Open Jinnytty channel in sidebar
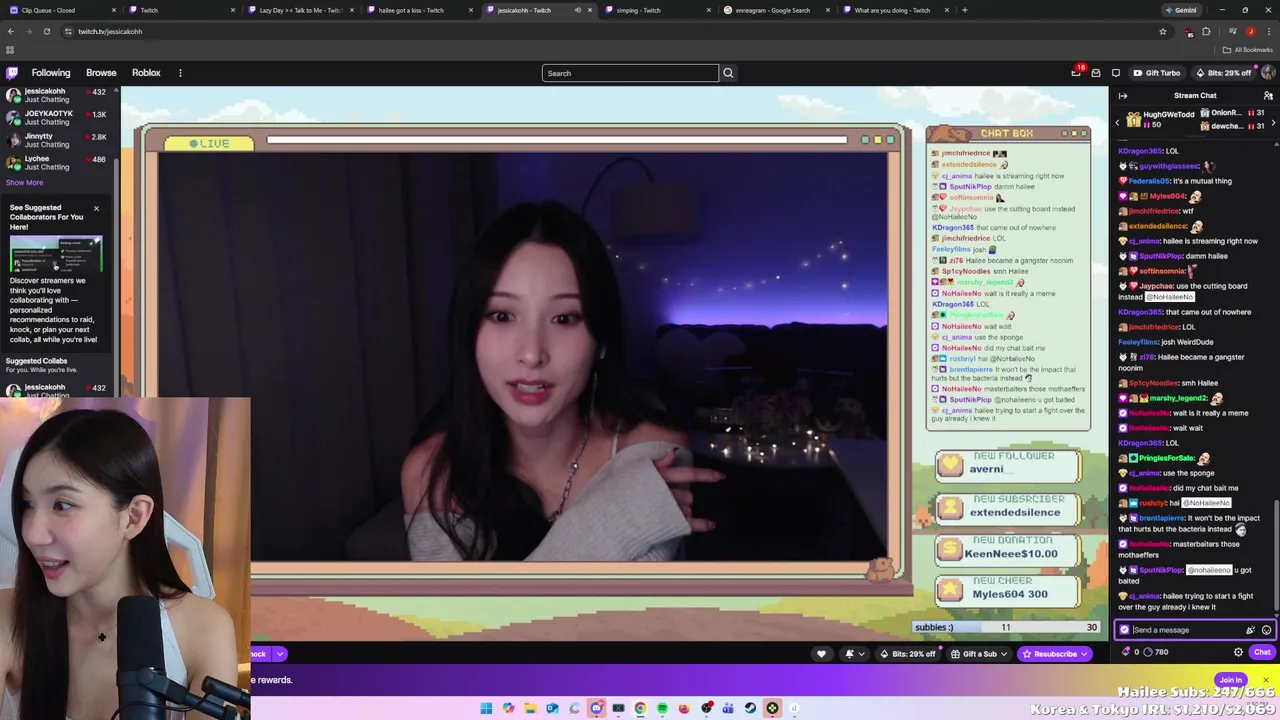The width and height of the screenshot is (1280, 720). pos(56,140)
